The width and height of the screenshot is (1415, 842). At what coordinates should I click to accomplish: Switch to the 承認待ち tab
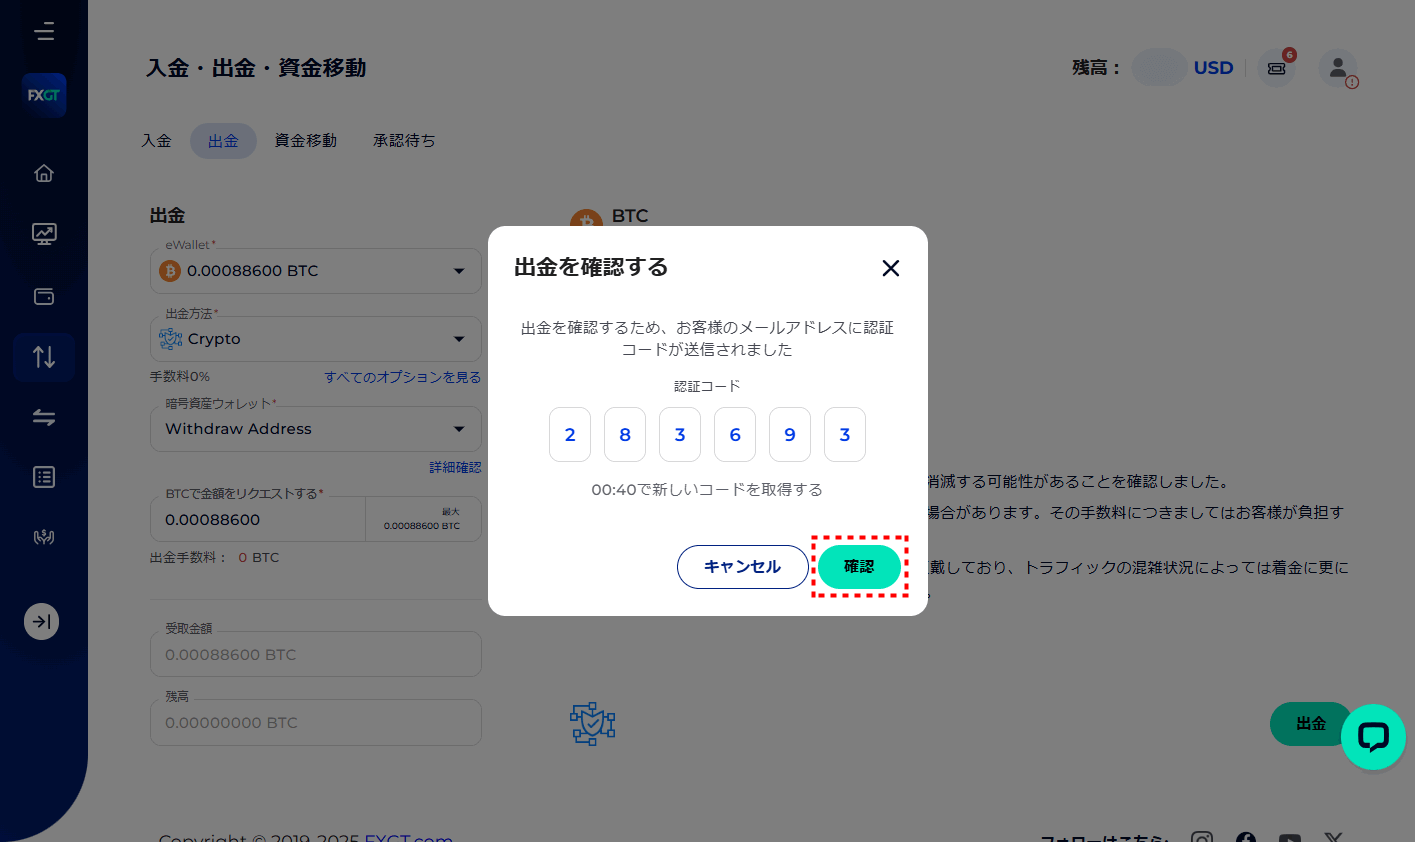click(x=404, y=141)
